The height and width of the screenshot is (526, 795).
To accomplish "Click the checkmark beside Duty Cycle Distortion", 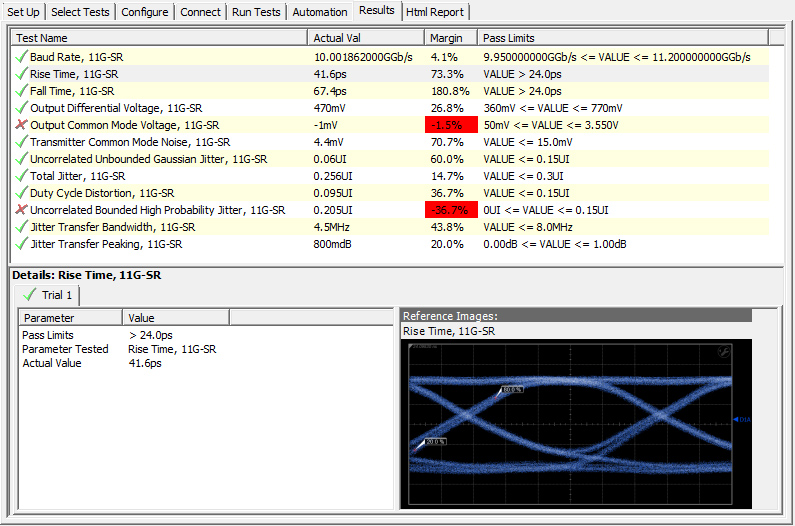I will pos(21,193).
